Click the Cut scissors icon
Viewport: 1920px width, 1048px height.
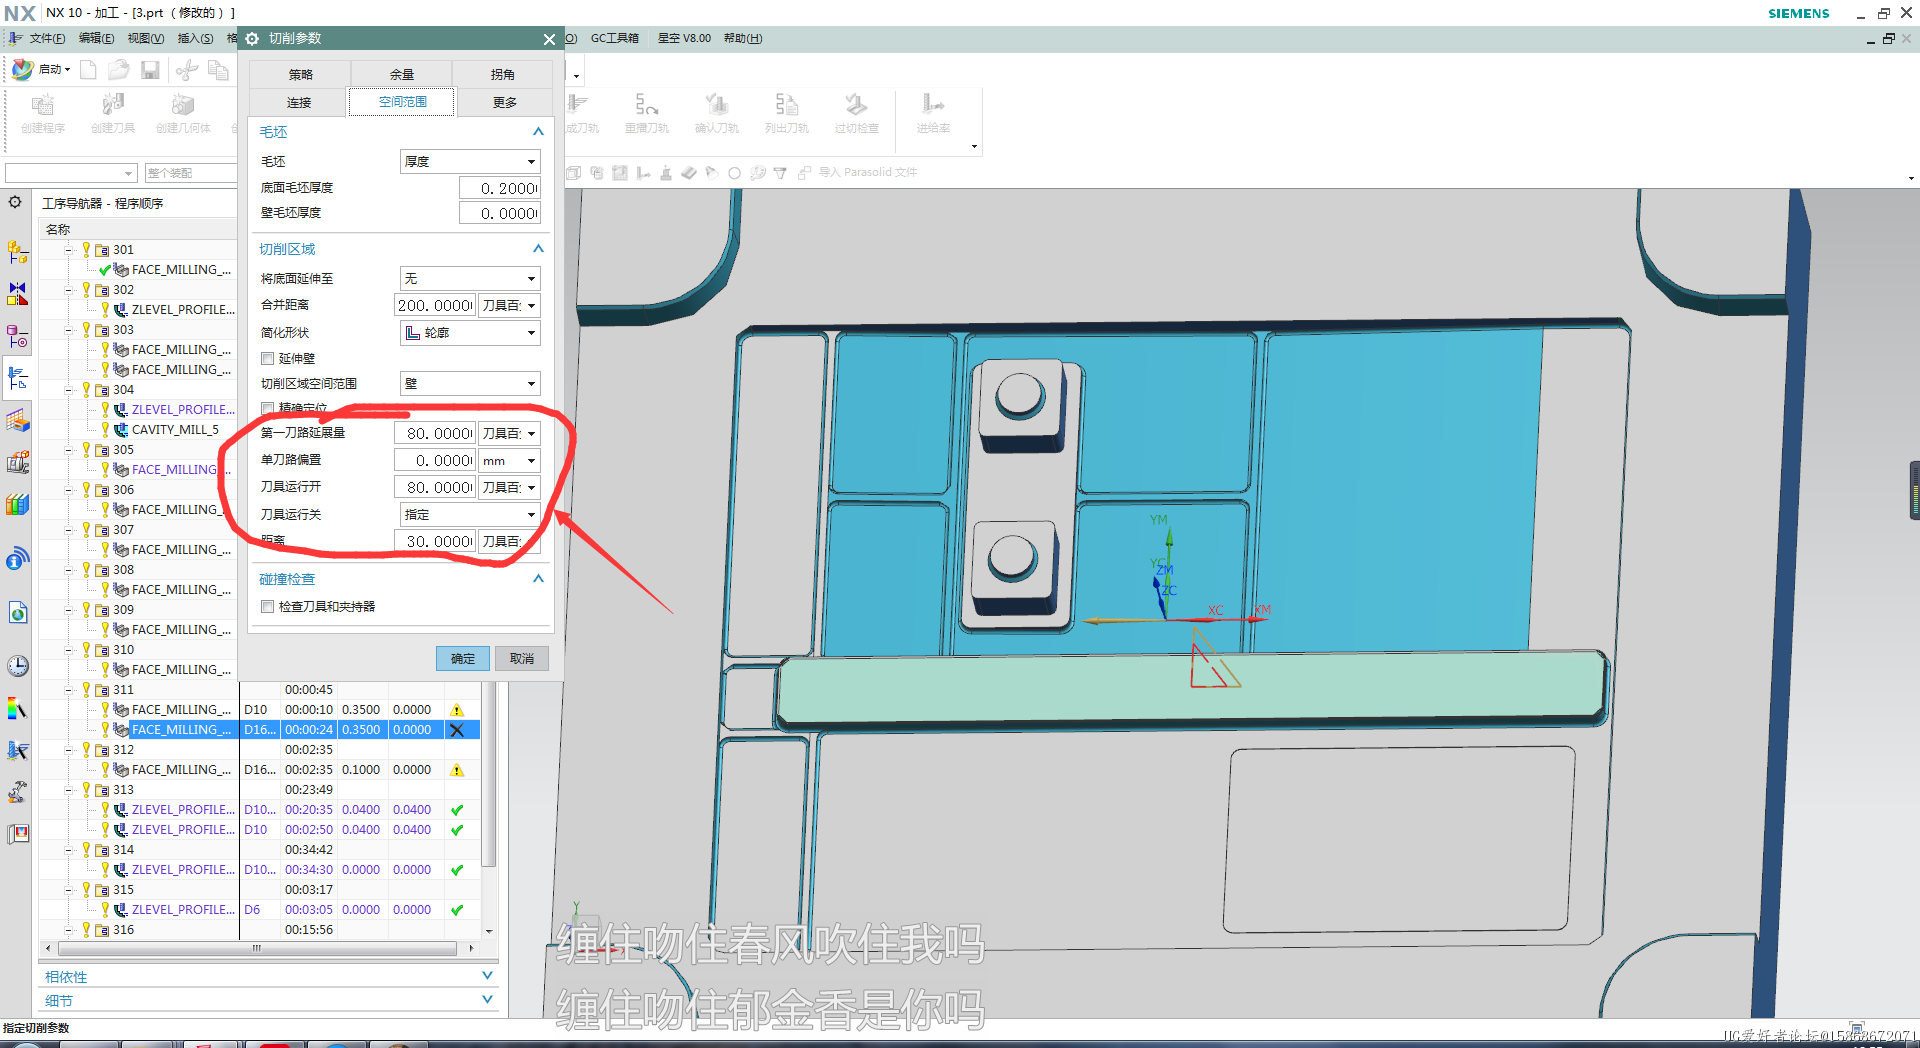coord(187,69)
